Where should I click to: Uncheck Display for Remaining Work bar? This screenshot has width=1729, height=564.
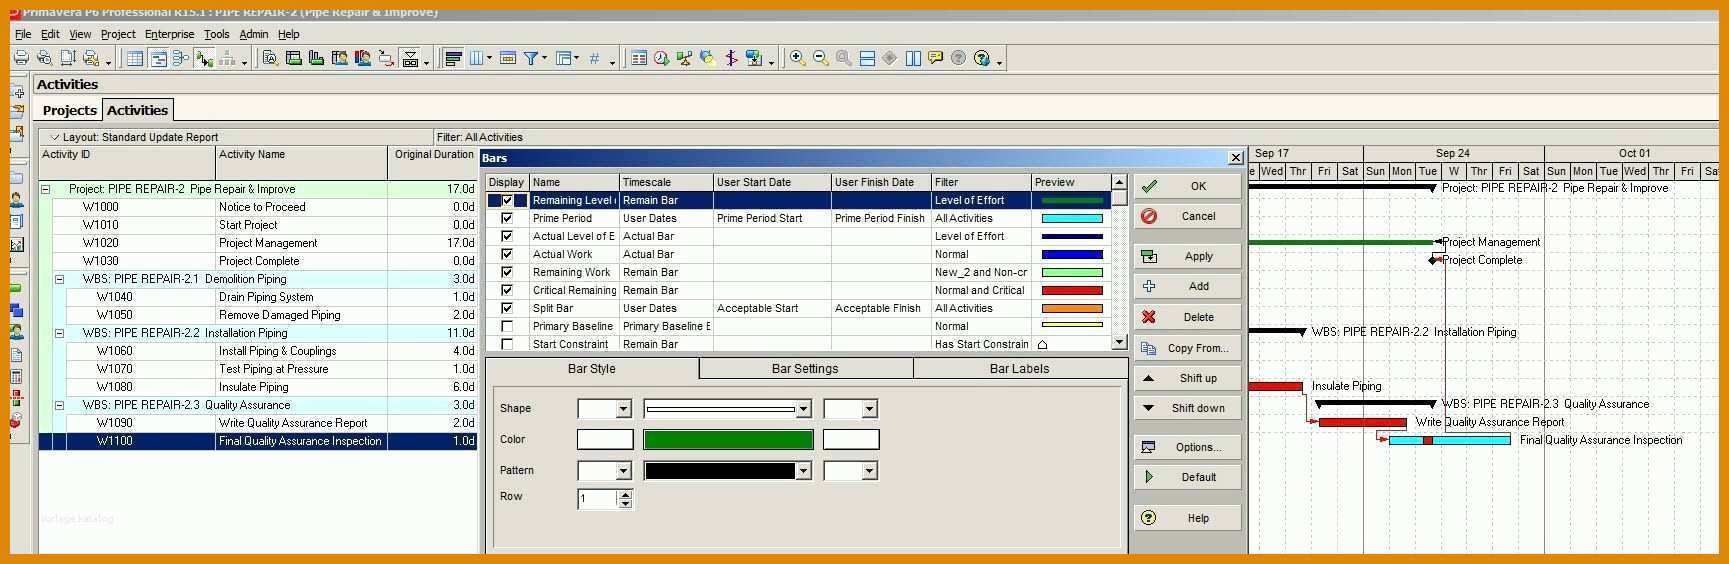click(x=507, y=272)
